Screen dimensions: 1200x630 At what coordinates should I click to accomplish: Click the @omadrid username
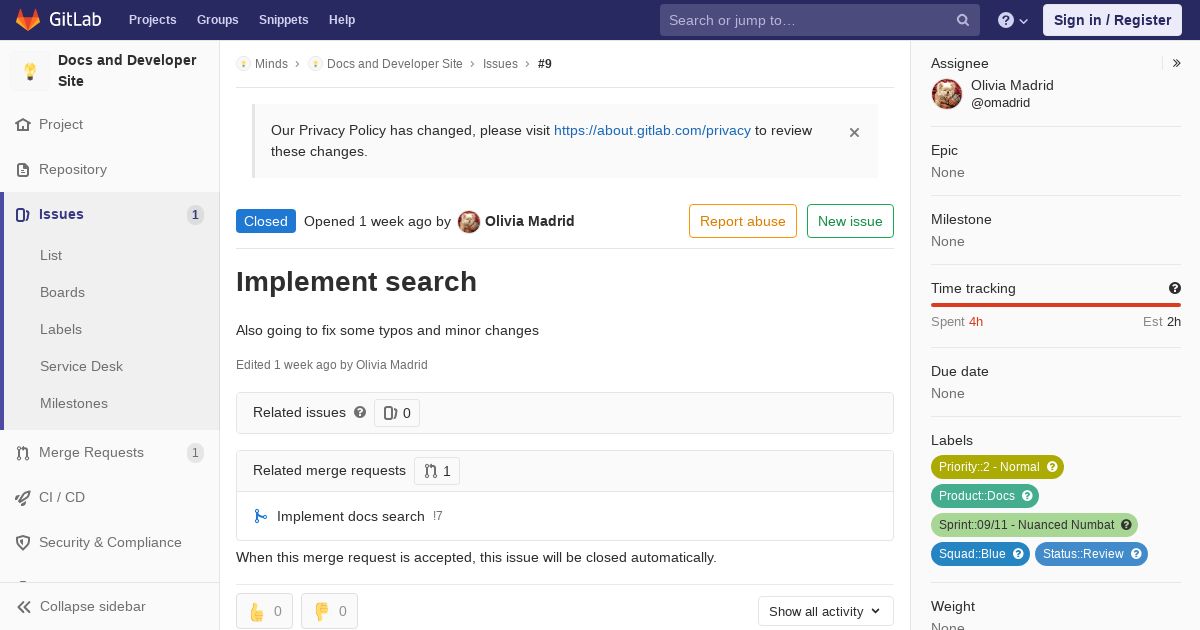point(1000,103)
